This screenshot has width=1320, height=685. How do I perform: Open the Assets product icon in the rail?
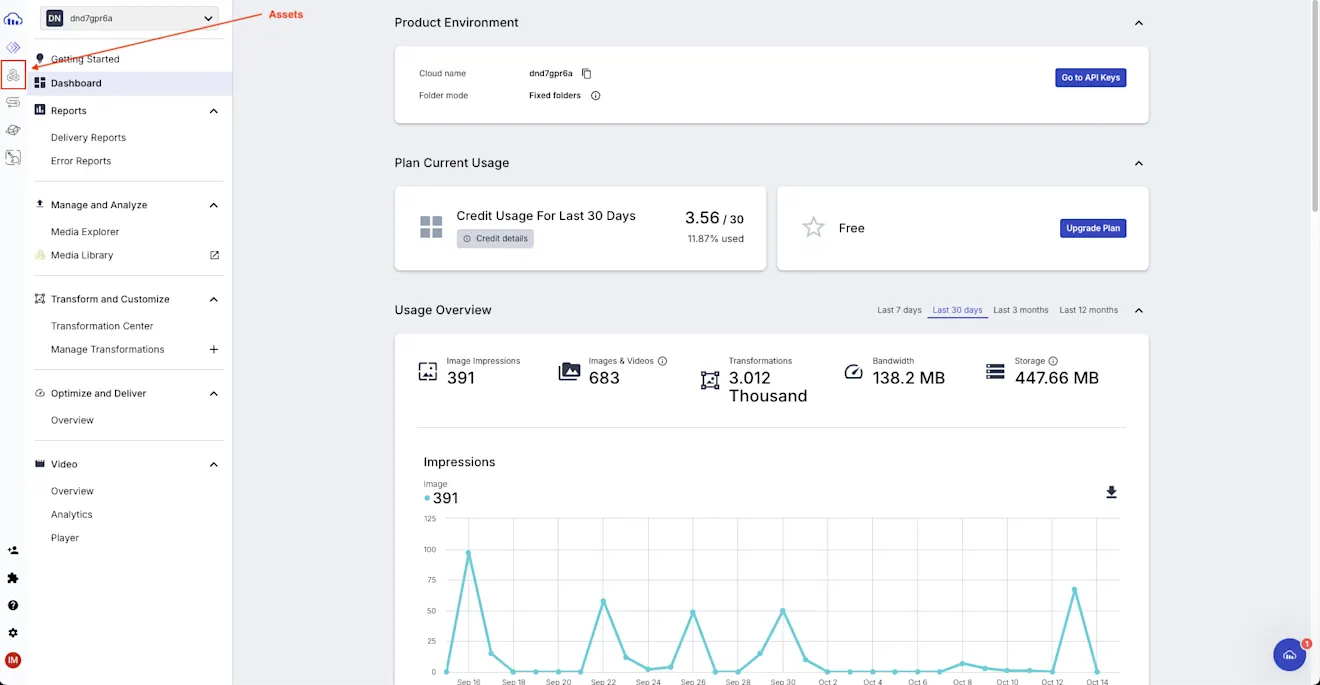coord(13,75)
